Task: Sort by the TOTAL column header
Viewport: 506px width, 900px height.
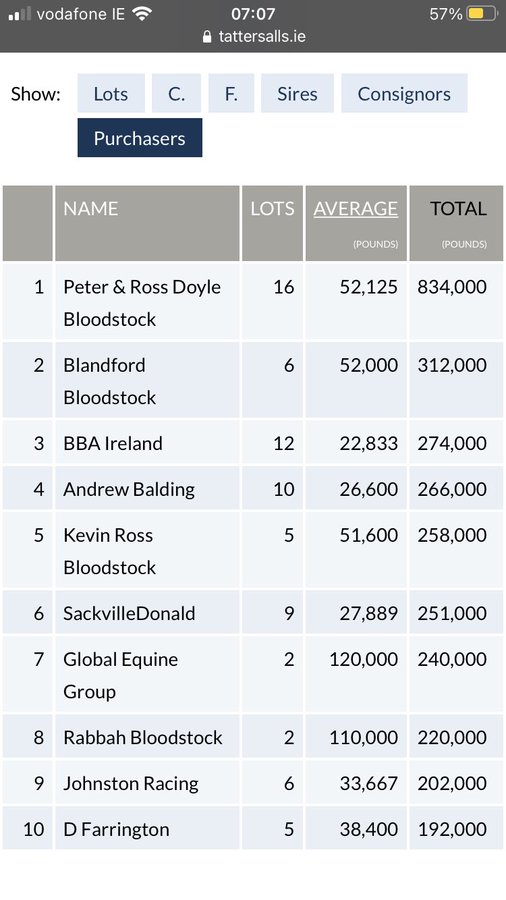Action: [458, 208]
